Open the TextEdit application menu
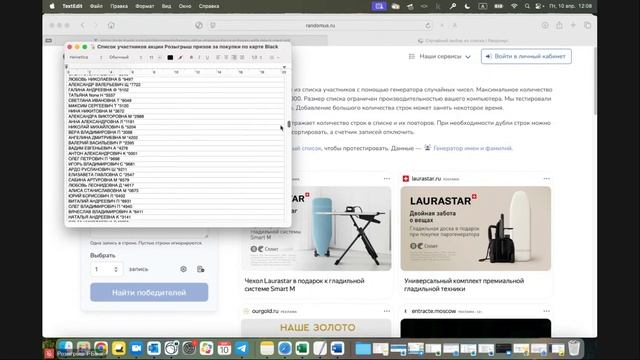Screen dimensions: 640x360 (72, 6)
